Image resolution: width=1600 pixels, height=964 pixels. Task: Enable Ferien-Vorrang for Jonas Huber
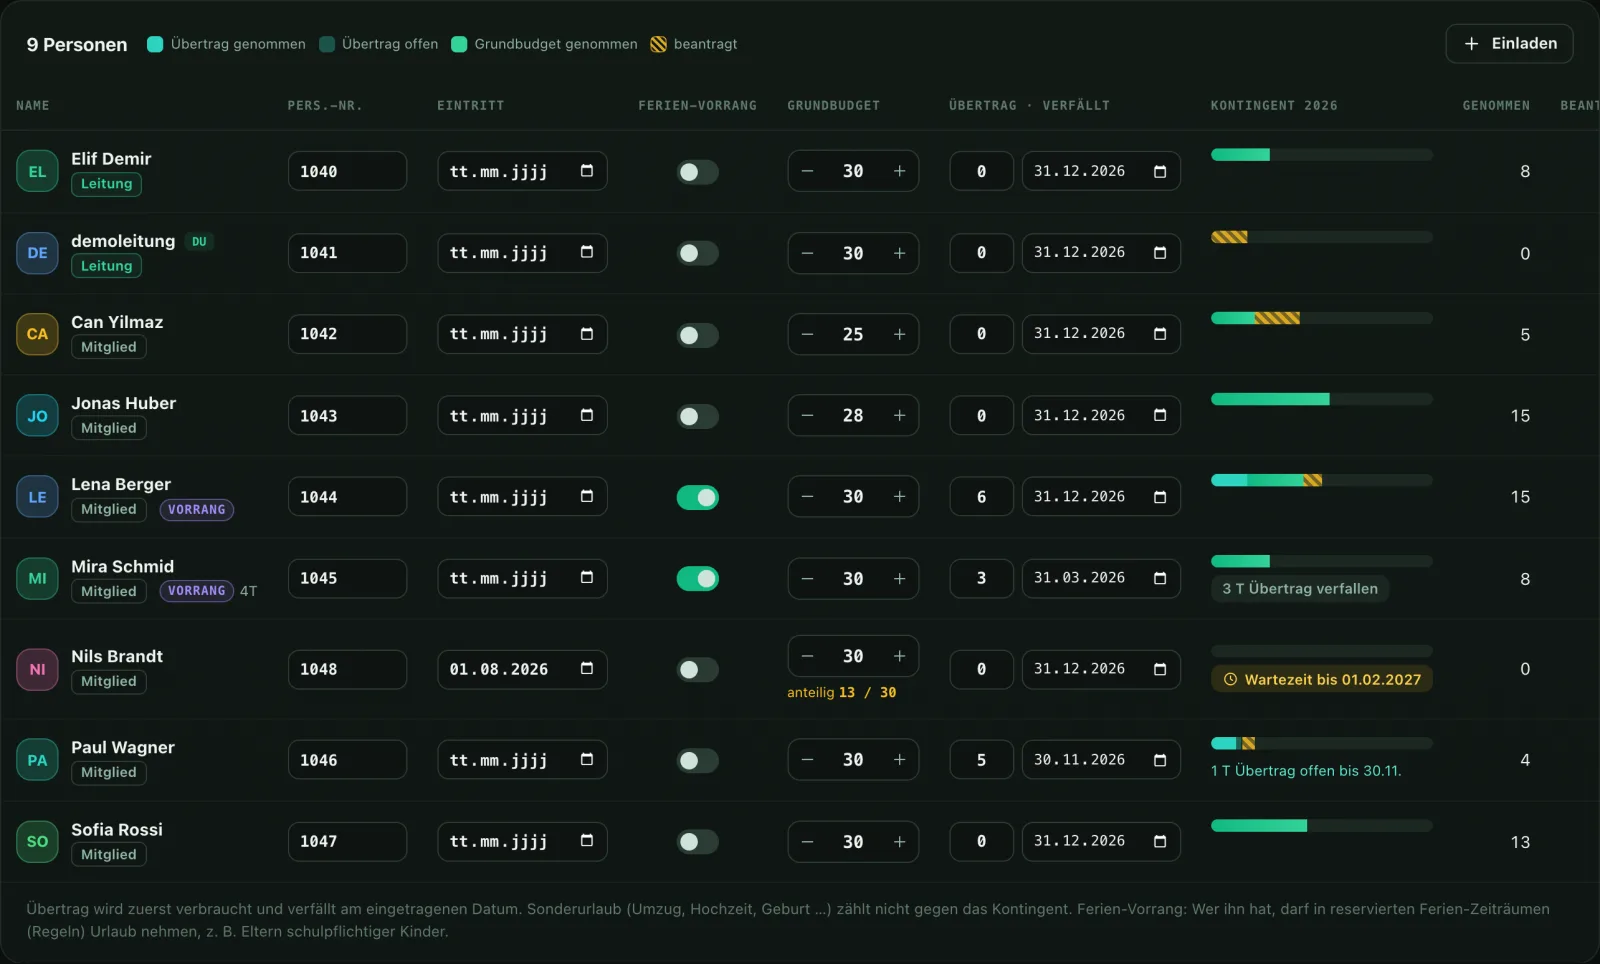pos(697,416)
